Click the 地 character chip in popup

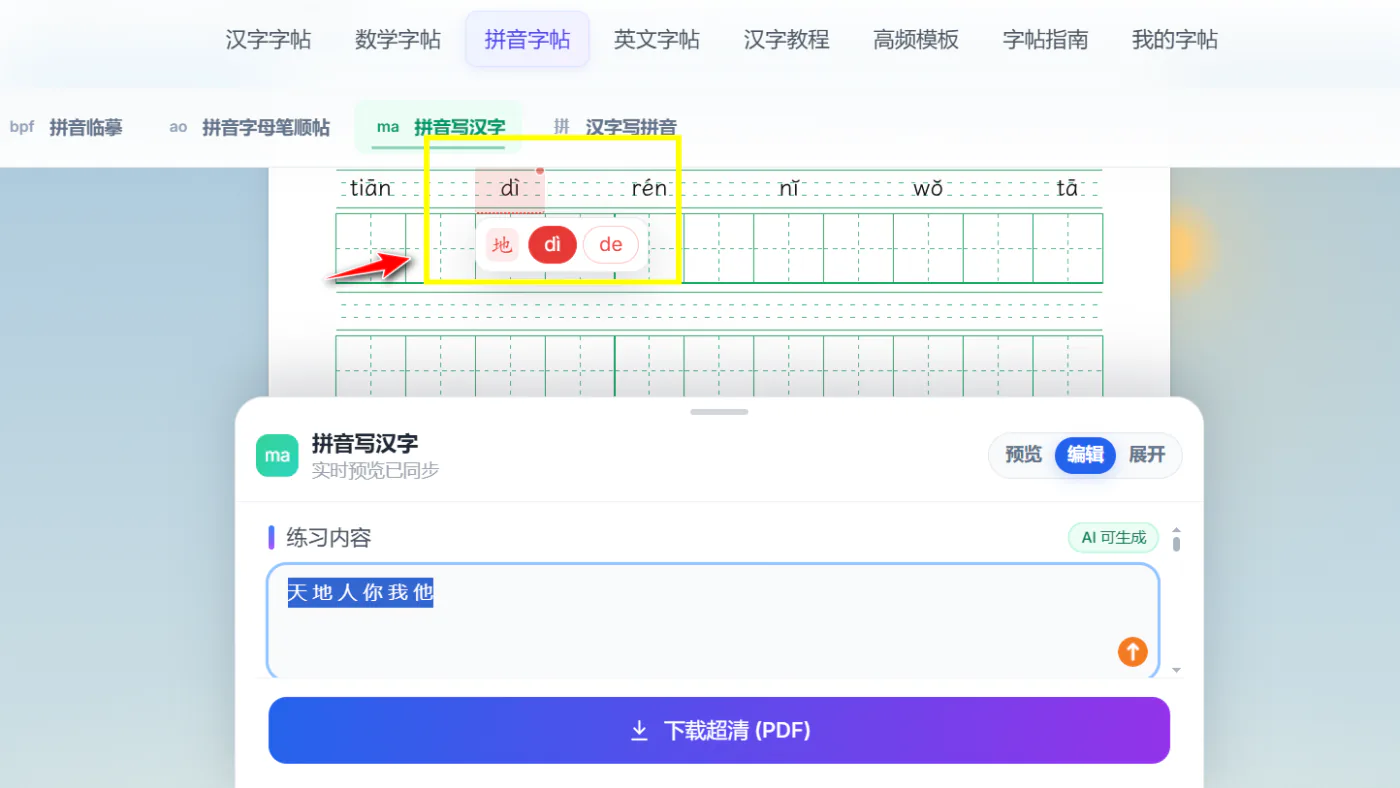pyautogui.click(x=502, y=245)
